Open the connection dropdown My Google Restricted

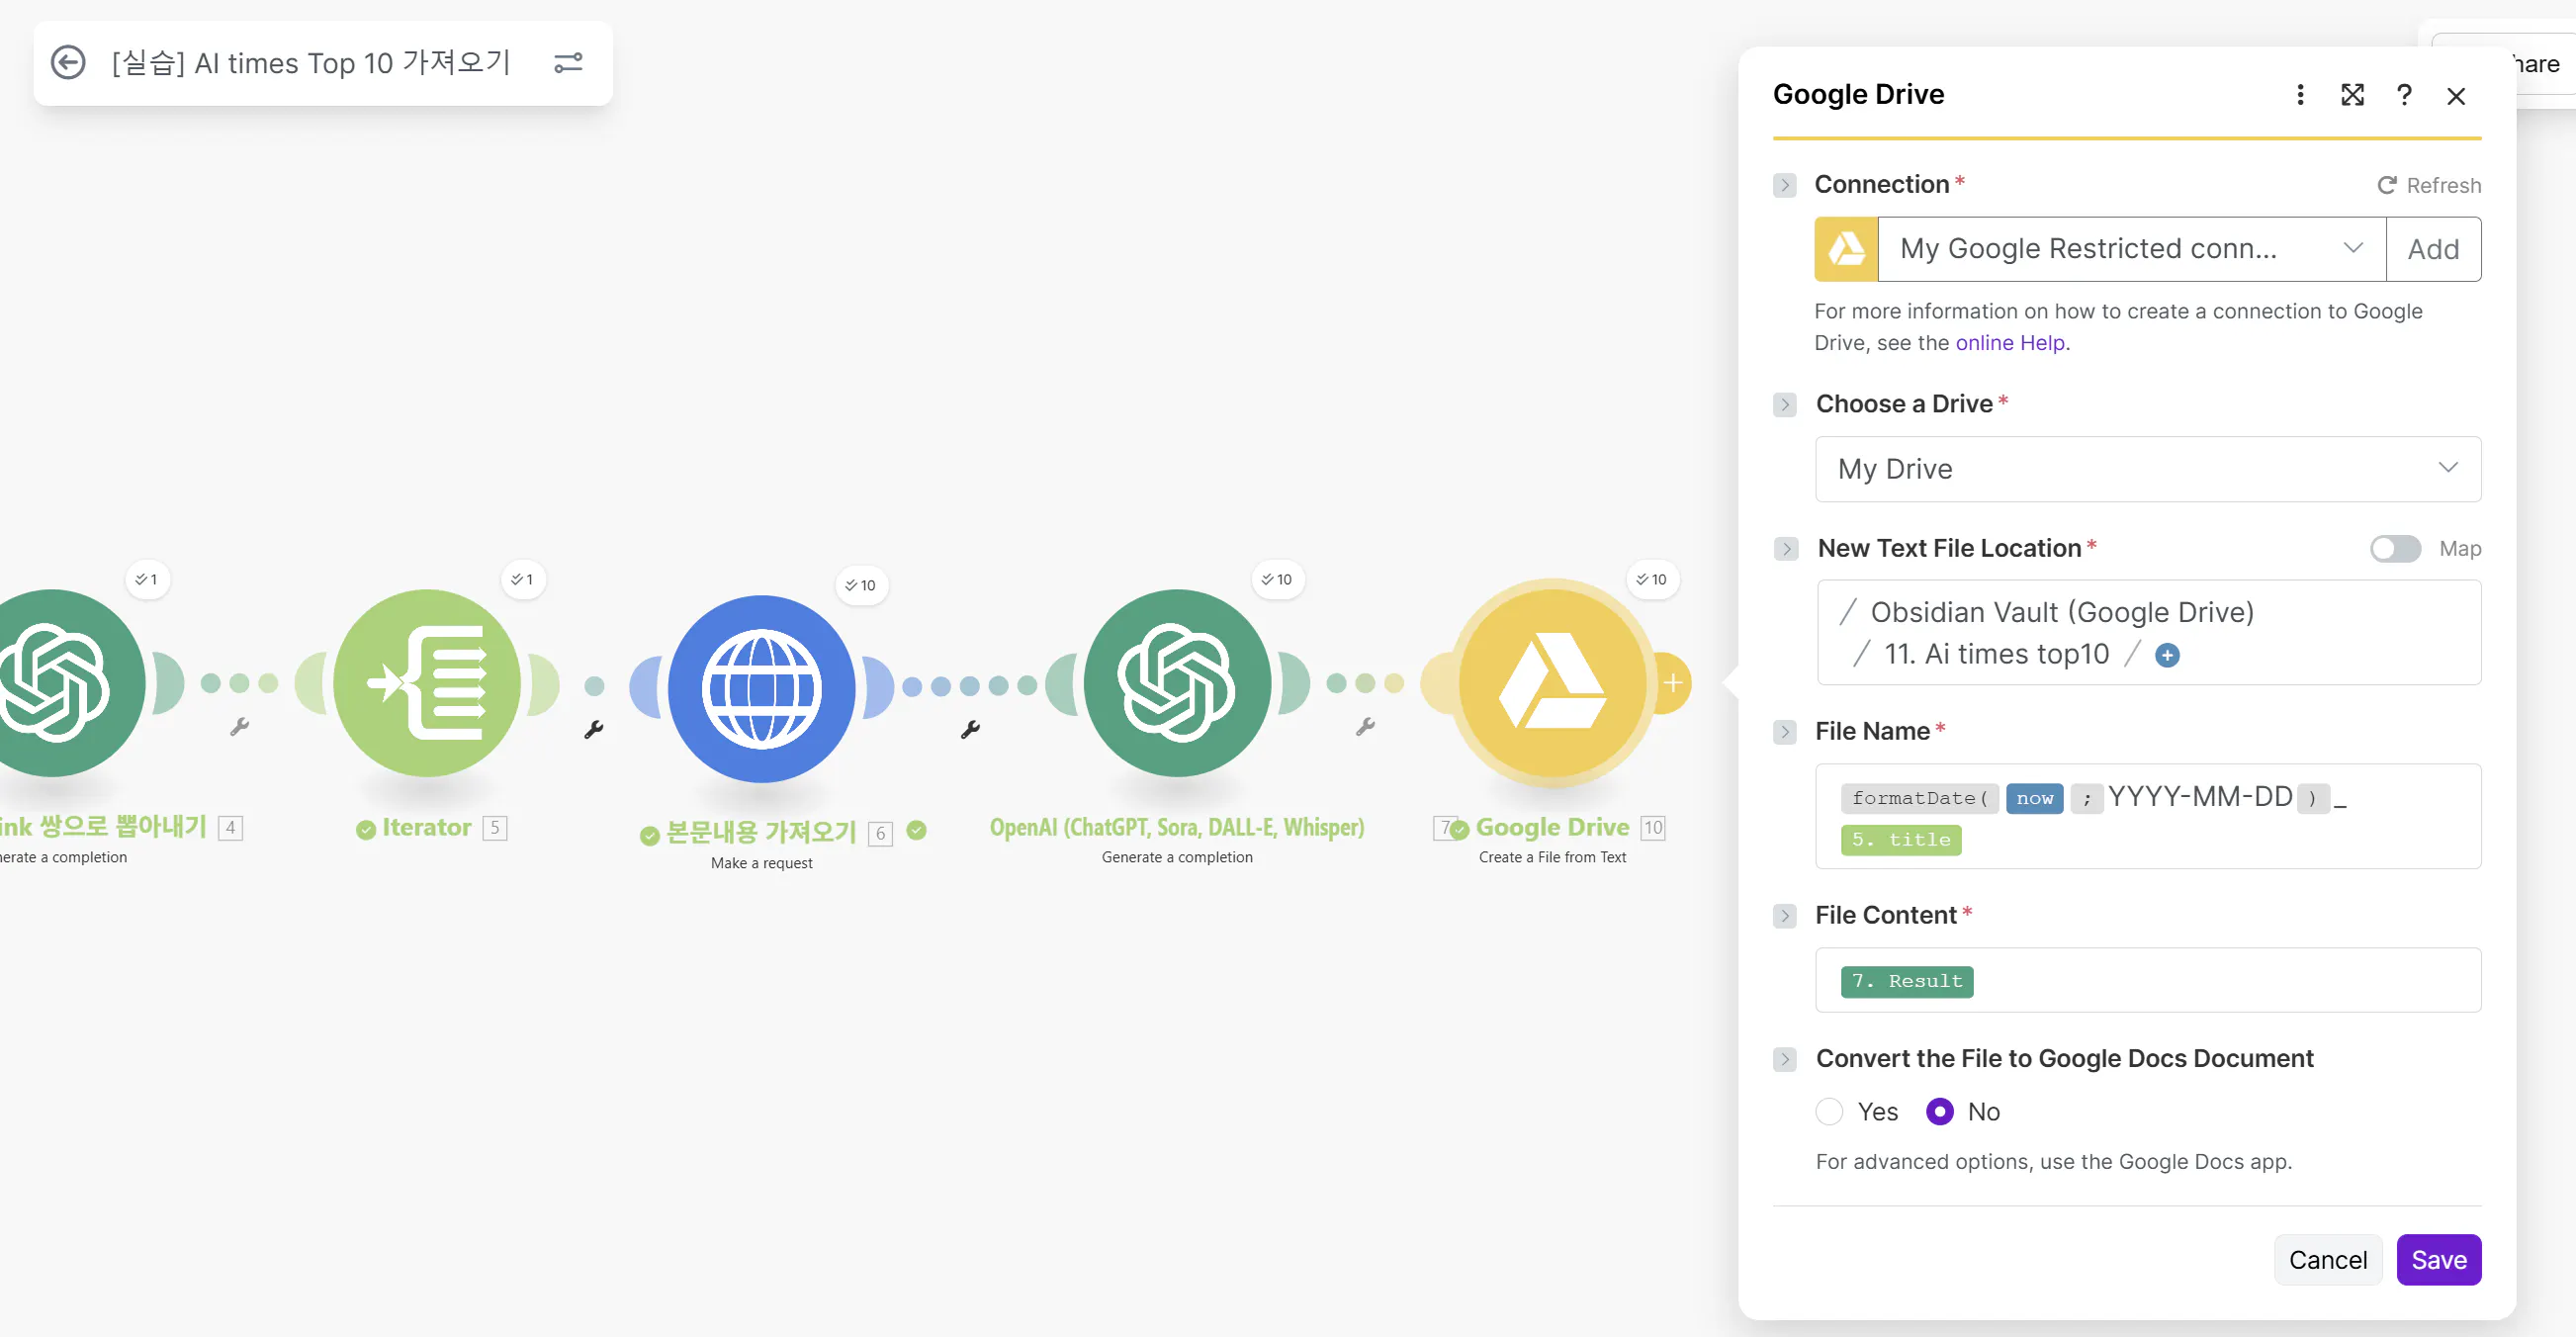[2131, 249]
